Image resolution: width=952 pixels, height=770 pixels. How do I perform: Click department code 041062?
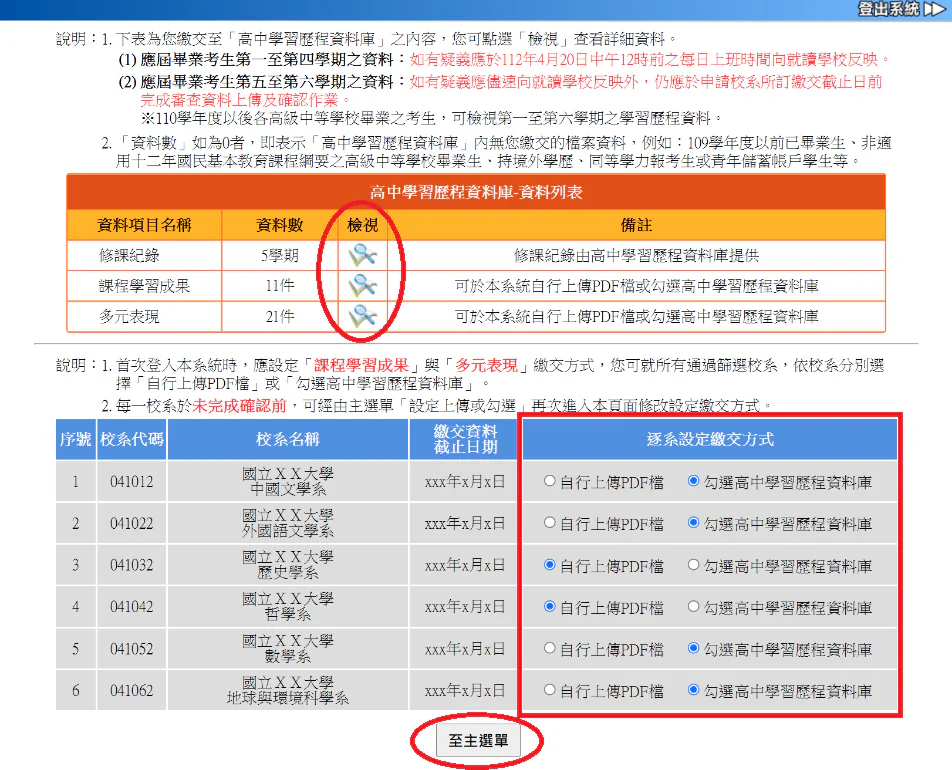[131, 690]
